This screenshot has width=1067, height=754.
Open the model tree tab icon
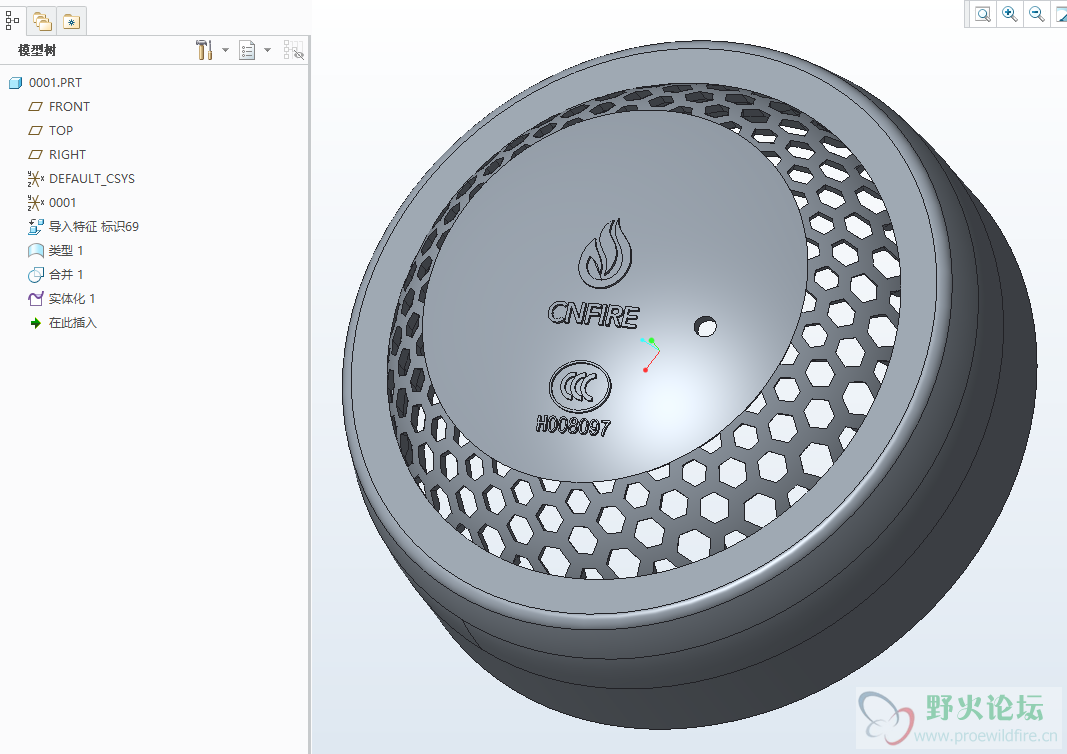click(12, 21)
